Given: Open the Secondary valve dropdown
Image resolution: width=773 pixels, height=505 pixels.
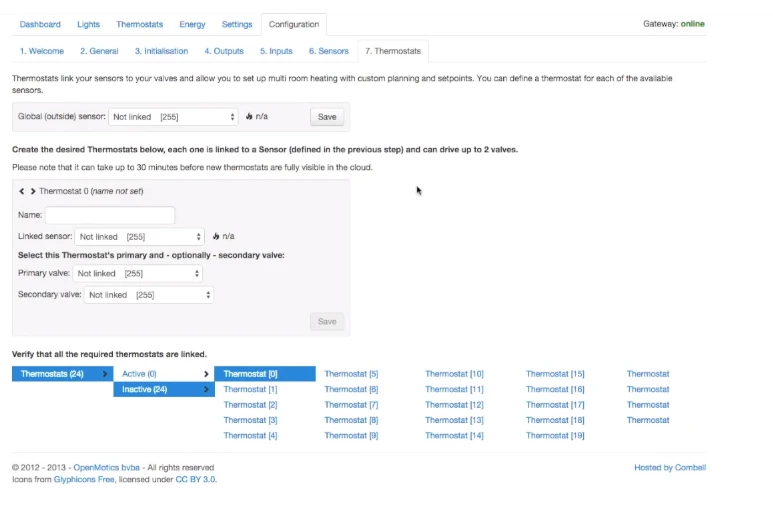Looking at the screenshot, I should tap(149, 295).
